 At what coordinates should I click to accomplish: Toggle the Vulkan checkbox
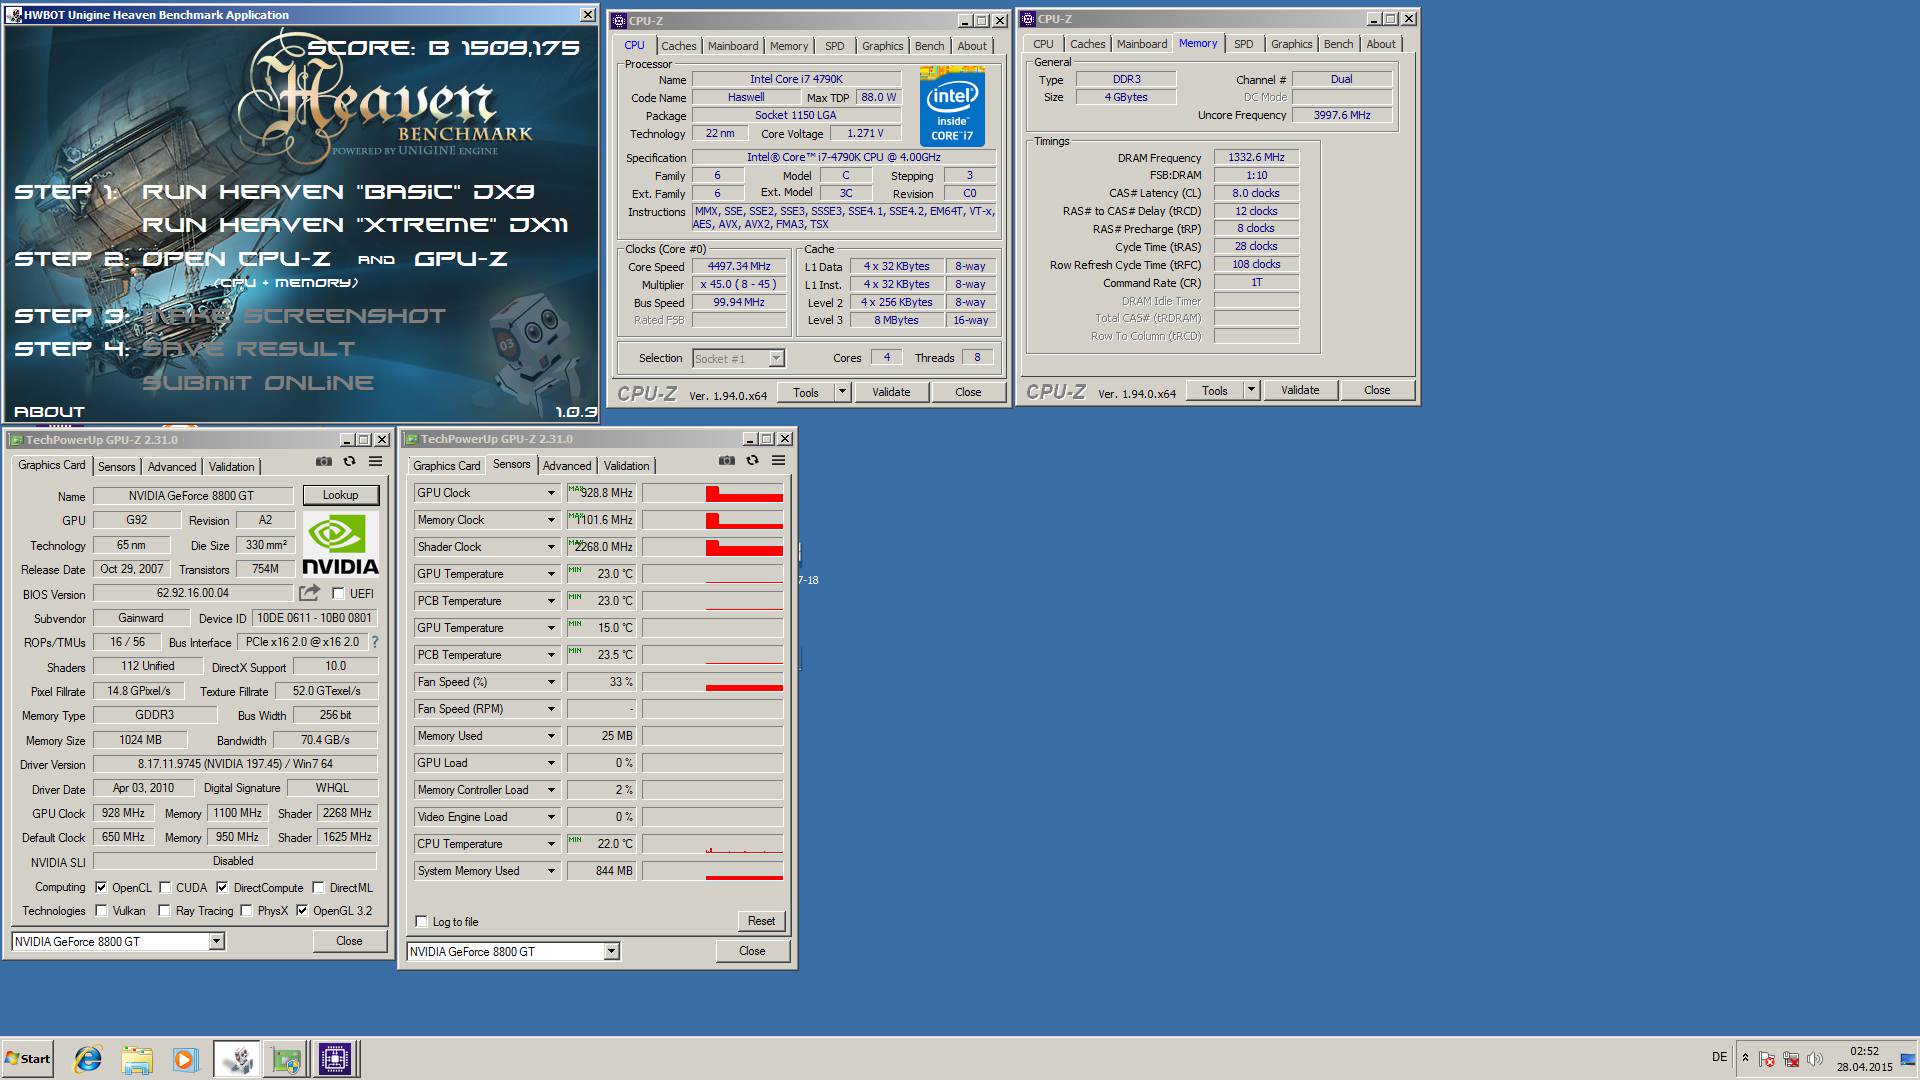coord(101,910)
